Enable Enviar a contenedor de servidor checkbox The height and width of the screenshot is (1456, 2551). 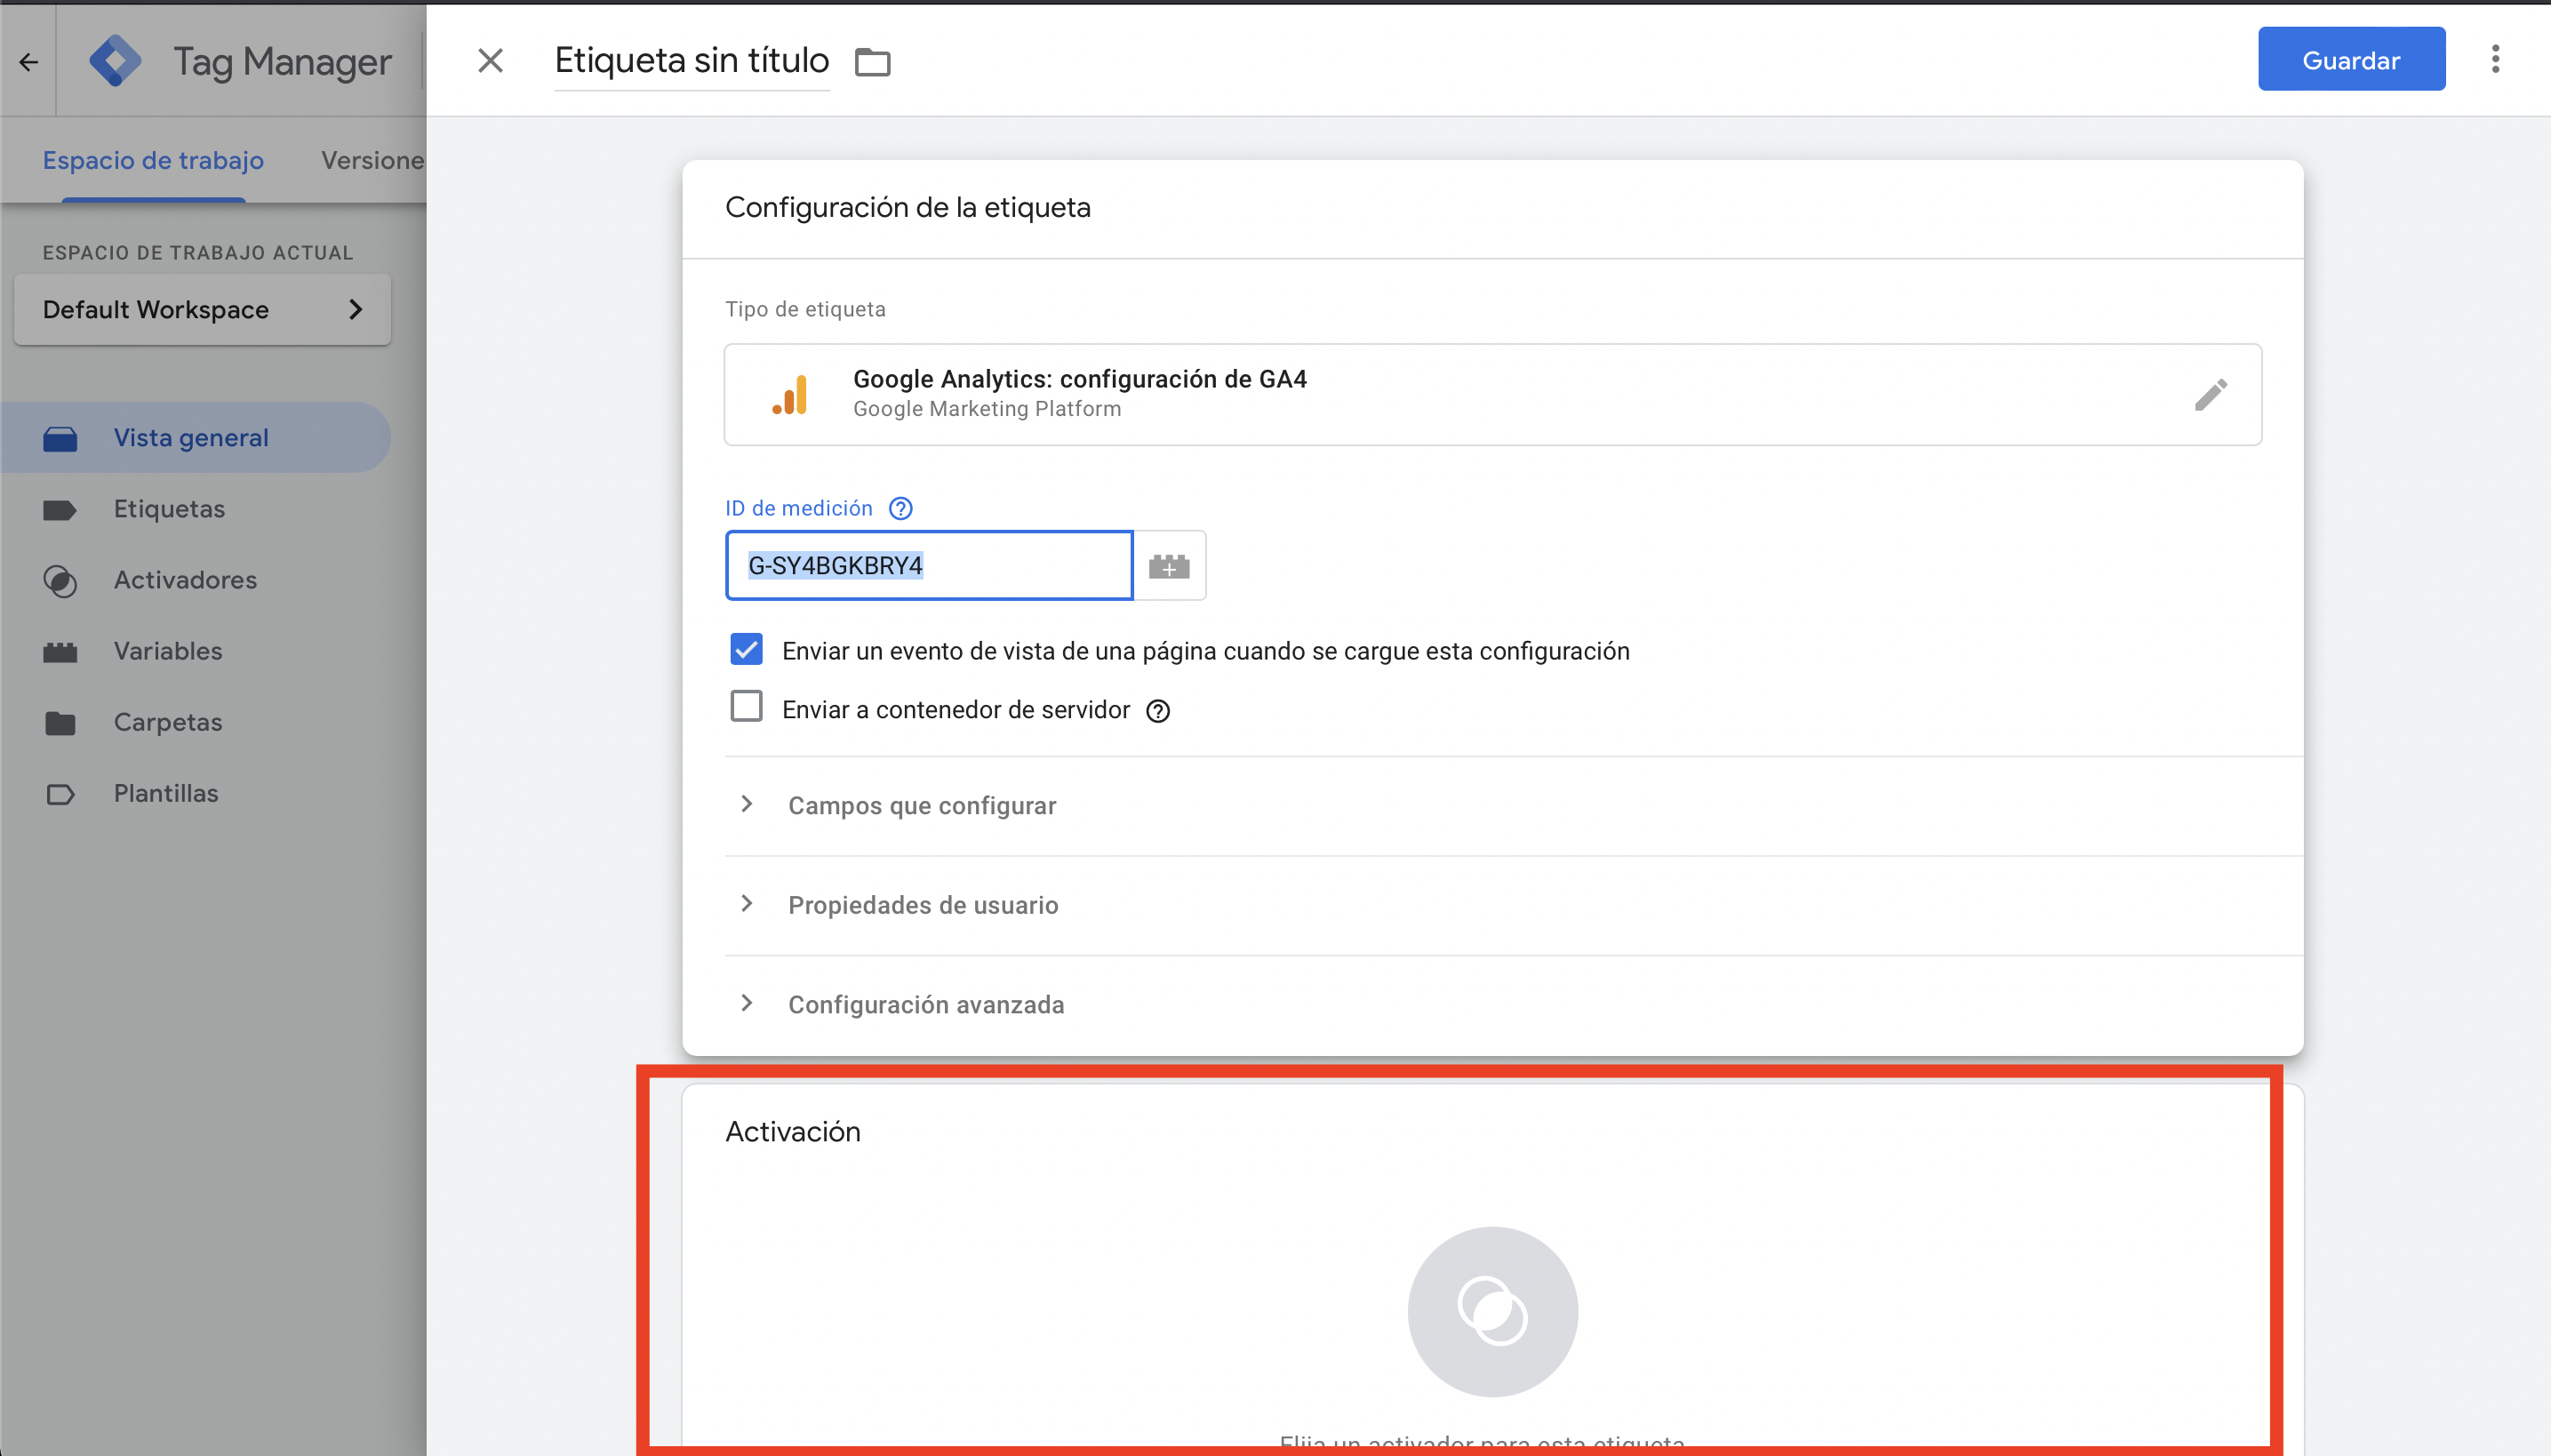pos(746,707)
